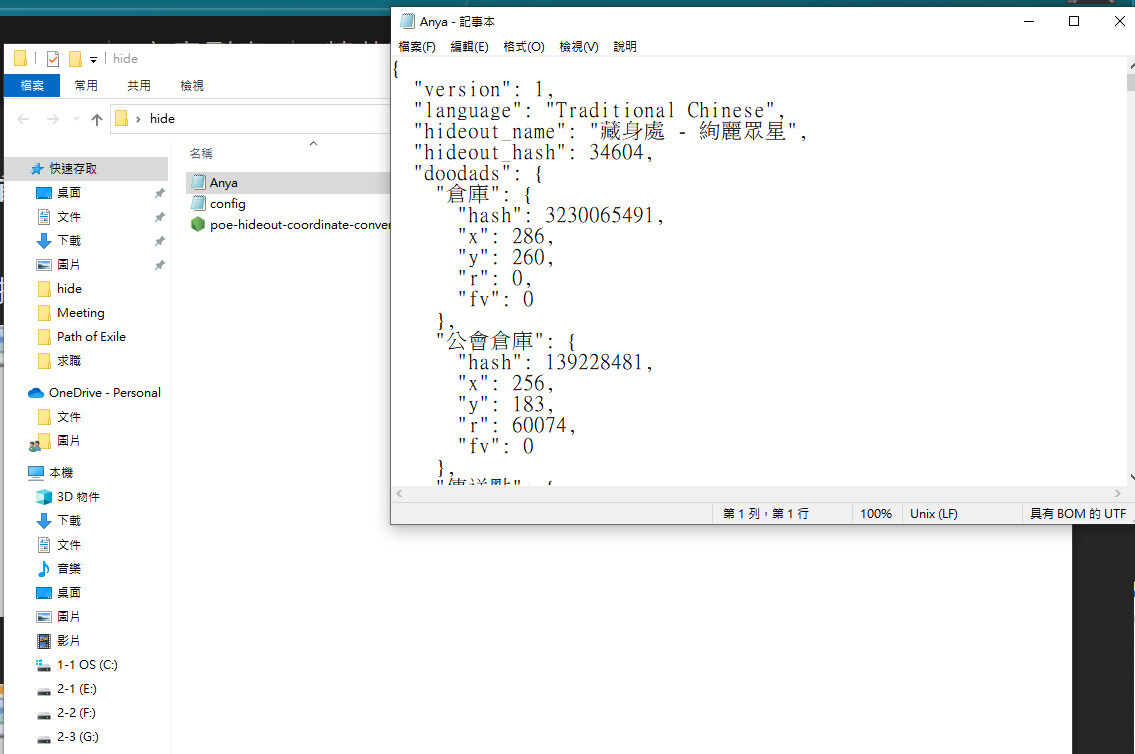The width and height of the screenshot is (1135, 754).
Task: Open the 檔案 tab in Explorer ribbon
Action: pos(32,85)
